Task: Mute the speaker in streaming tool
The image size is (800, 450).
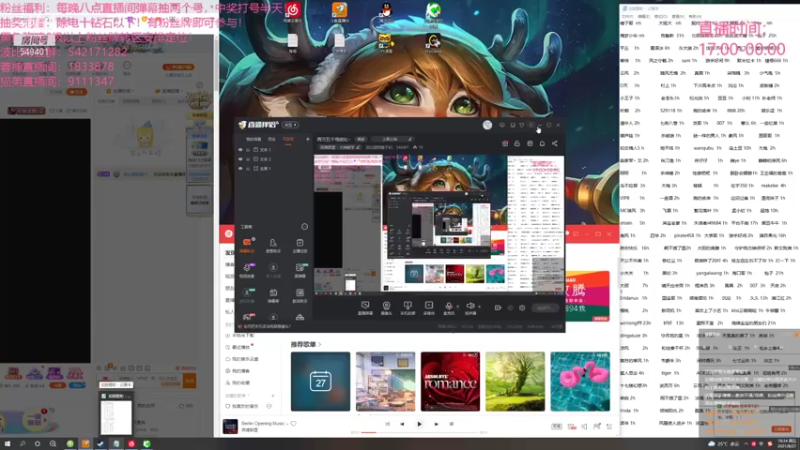Action: pos(470,308)
